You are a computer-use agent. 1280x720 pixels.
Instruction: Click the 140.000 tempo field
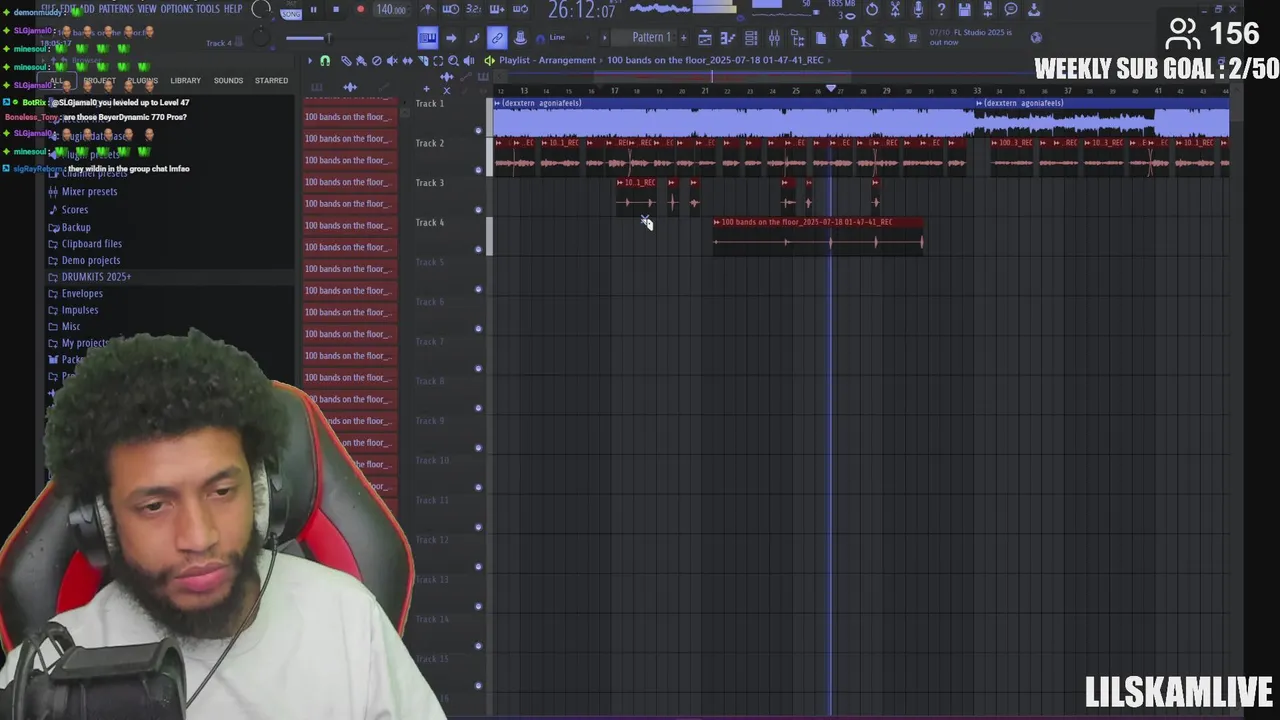(x=390, y=10)
